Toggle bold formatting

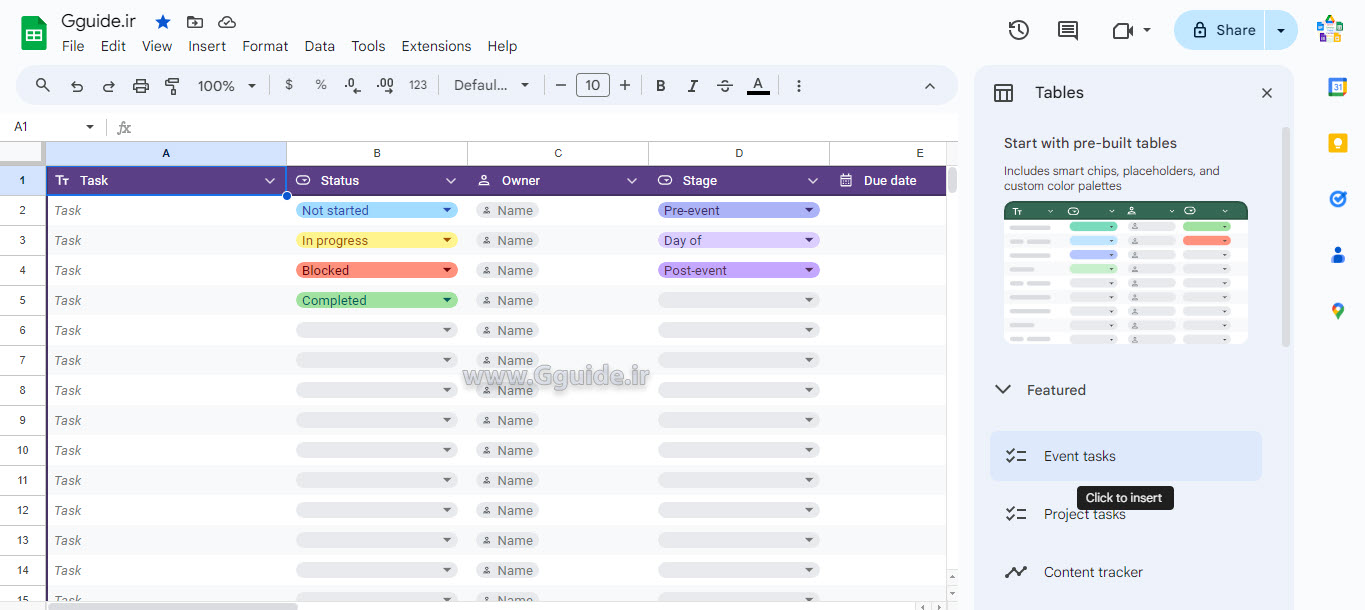660,85
